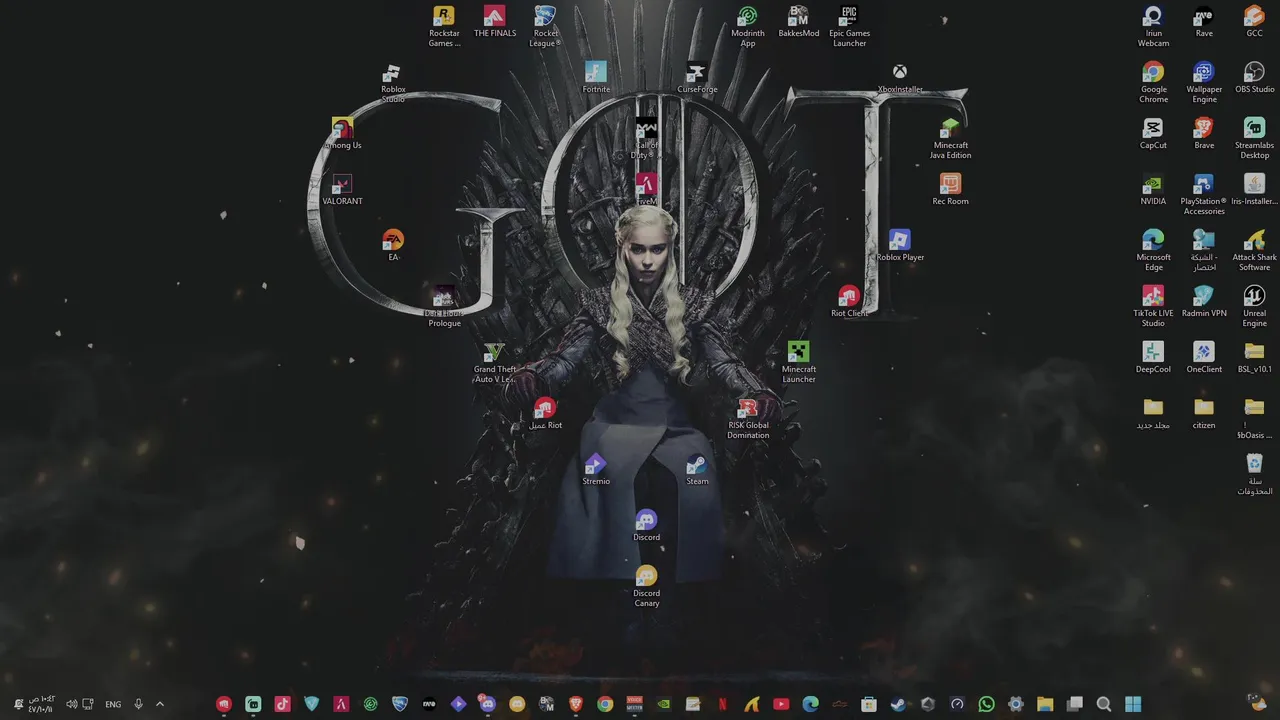This screenshot has height=720, width=1280.
Task: Open the Modrinth App desktop shortcut
Action: pos(748,26)
